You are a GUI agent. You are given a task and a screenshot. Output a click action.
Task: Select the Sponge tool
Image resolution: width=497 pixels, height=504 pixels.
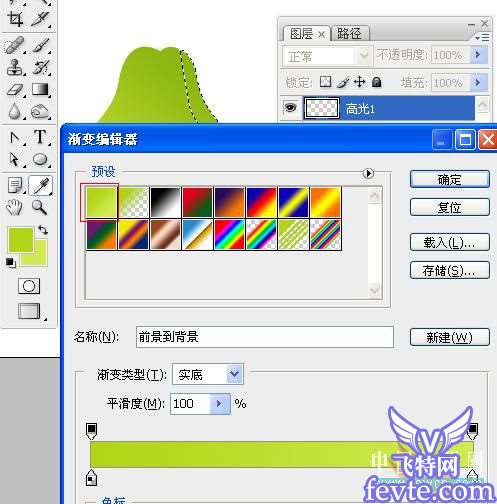pyautogui.click(x=40, y=112)
